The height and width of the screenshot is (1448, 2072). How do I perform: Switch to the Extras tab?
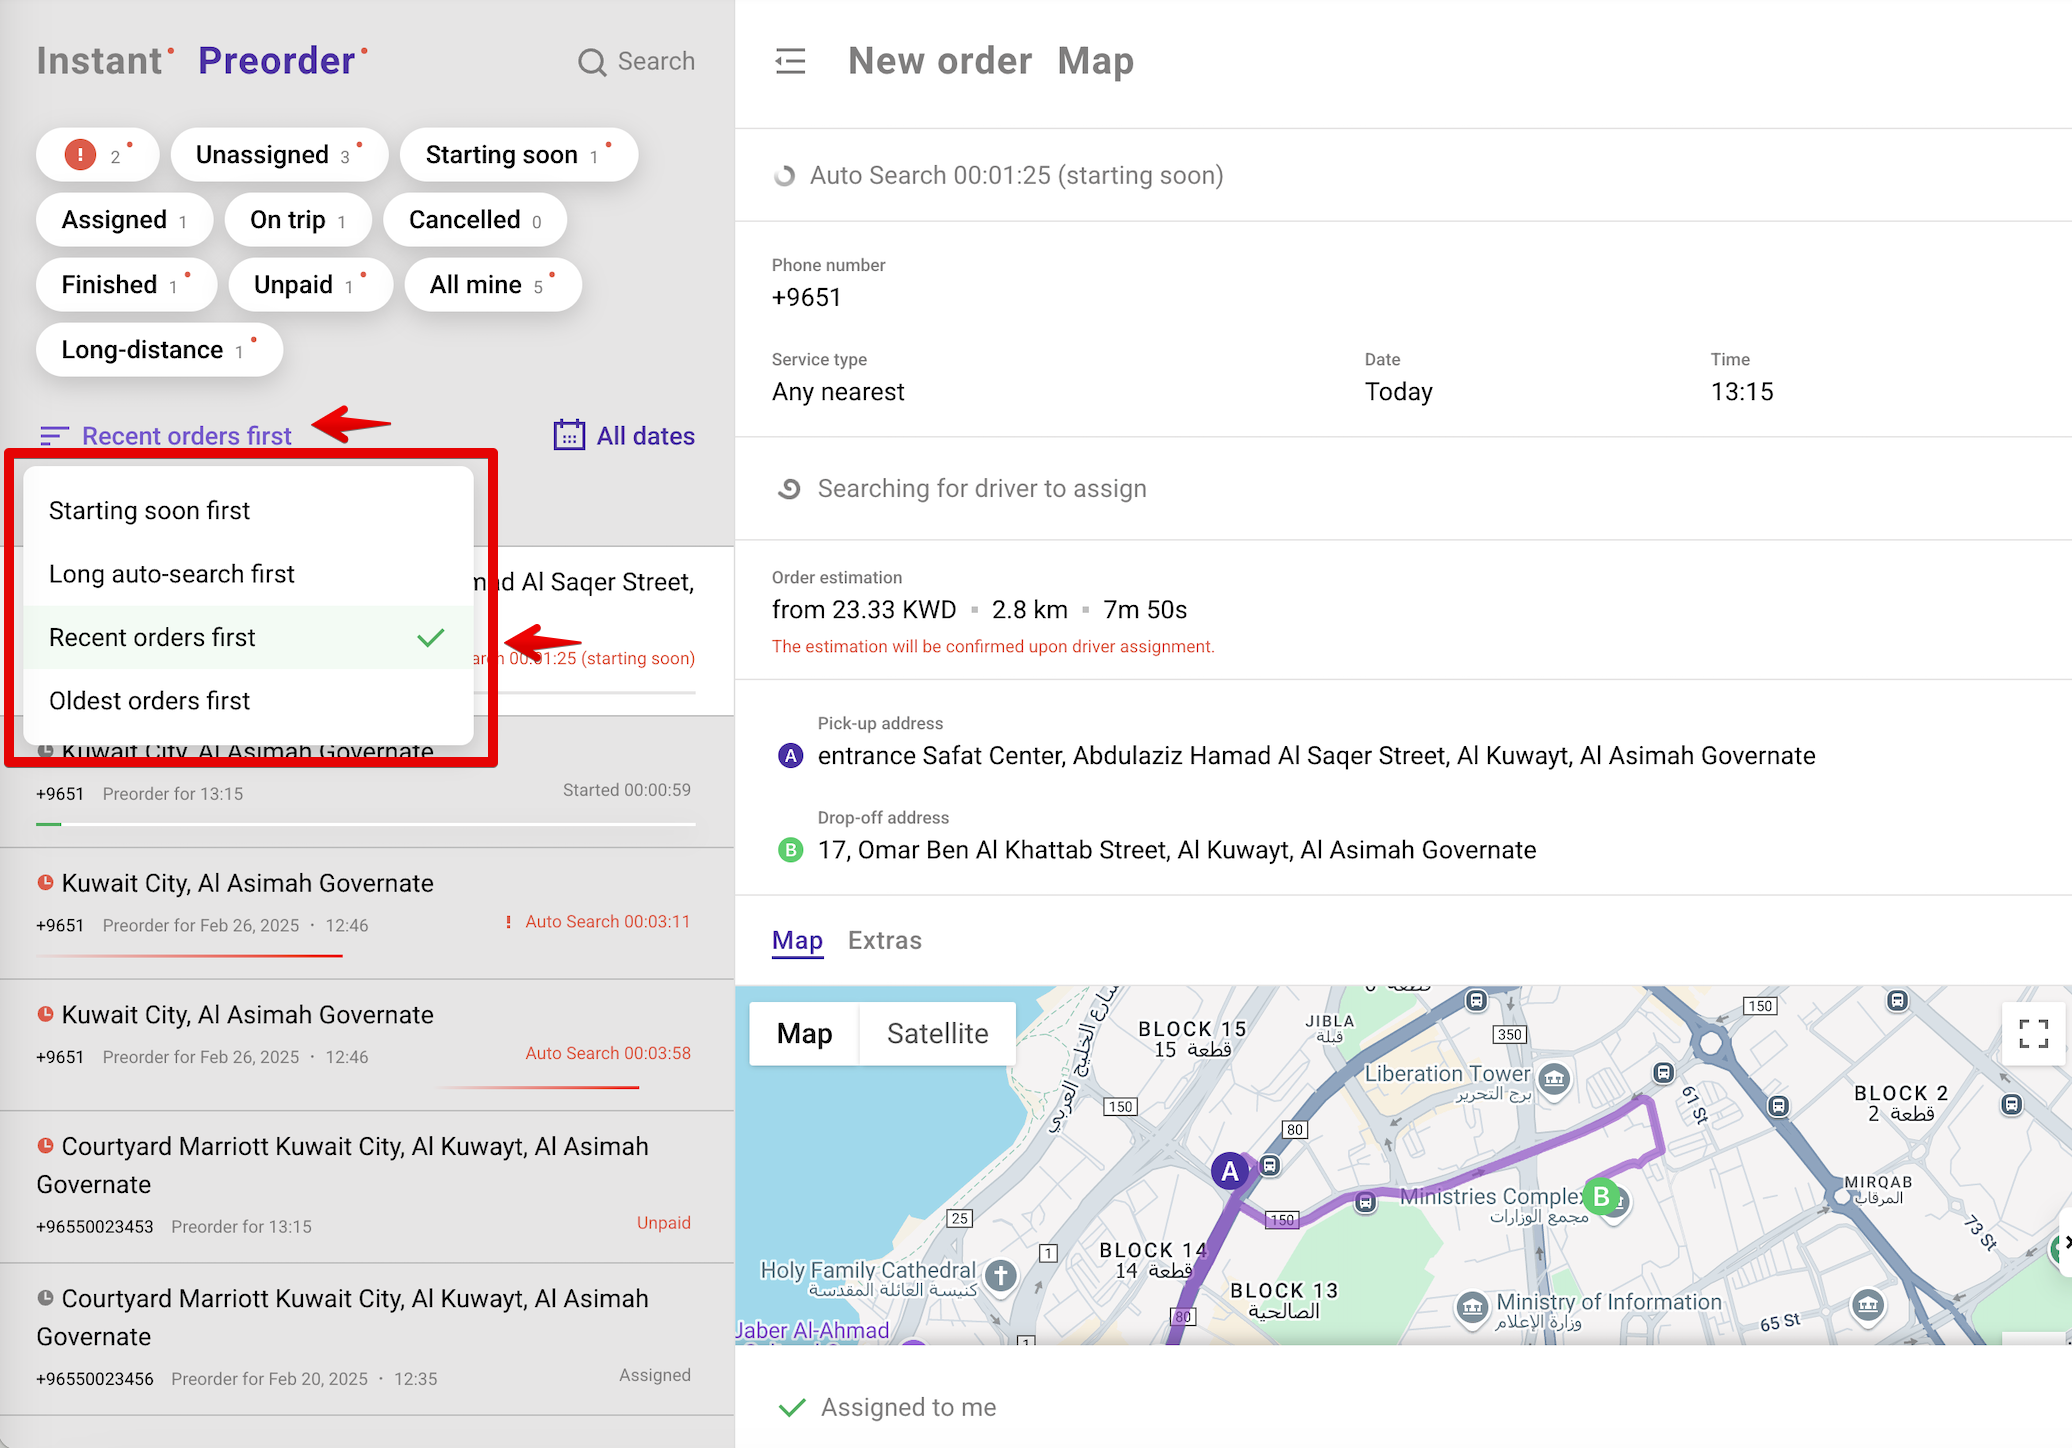tap(884, 940)
